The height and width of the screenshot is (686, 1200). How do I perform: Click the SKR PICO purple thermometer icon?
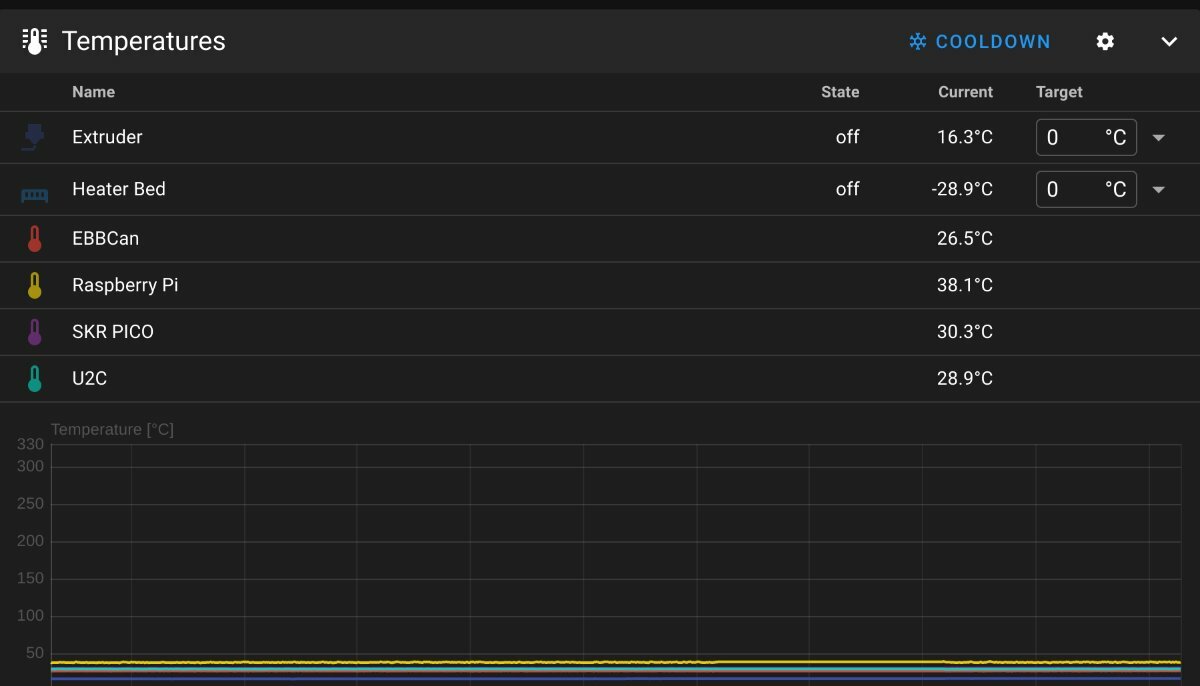click(x=34, y=332)
